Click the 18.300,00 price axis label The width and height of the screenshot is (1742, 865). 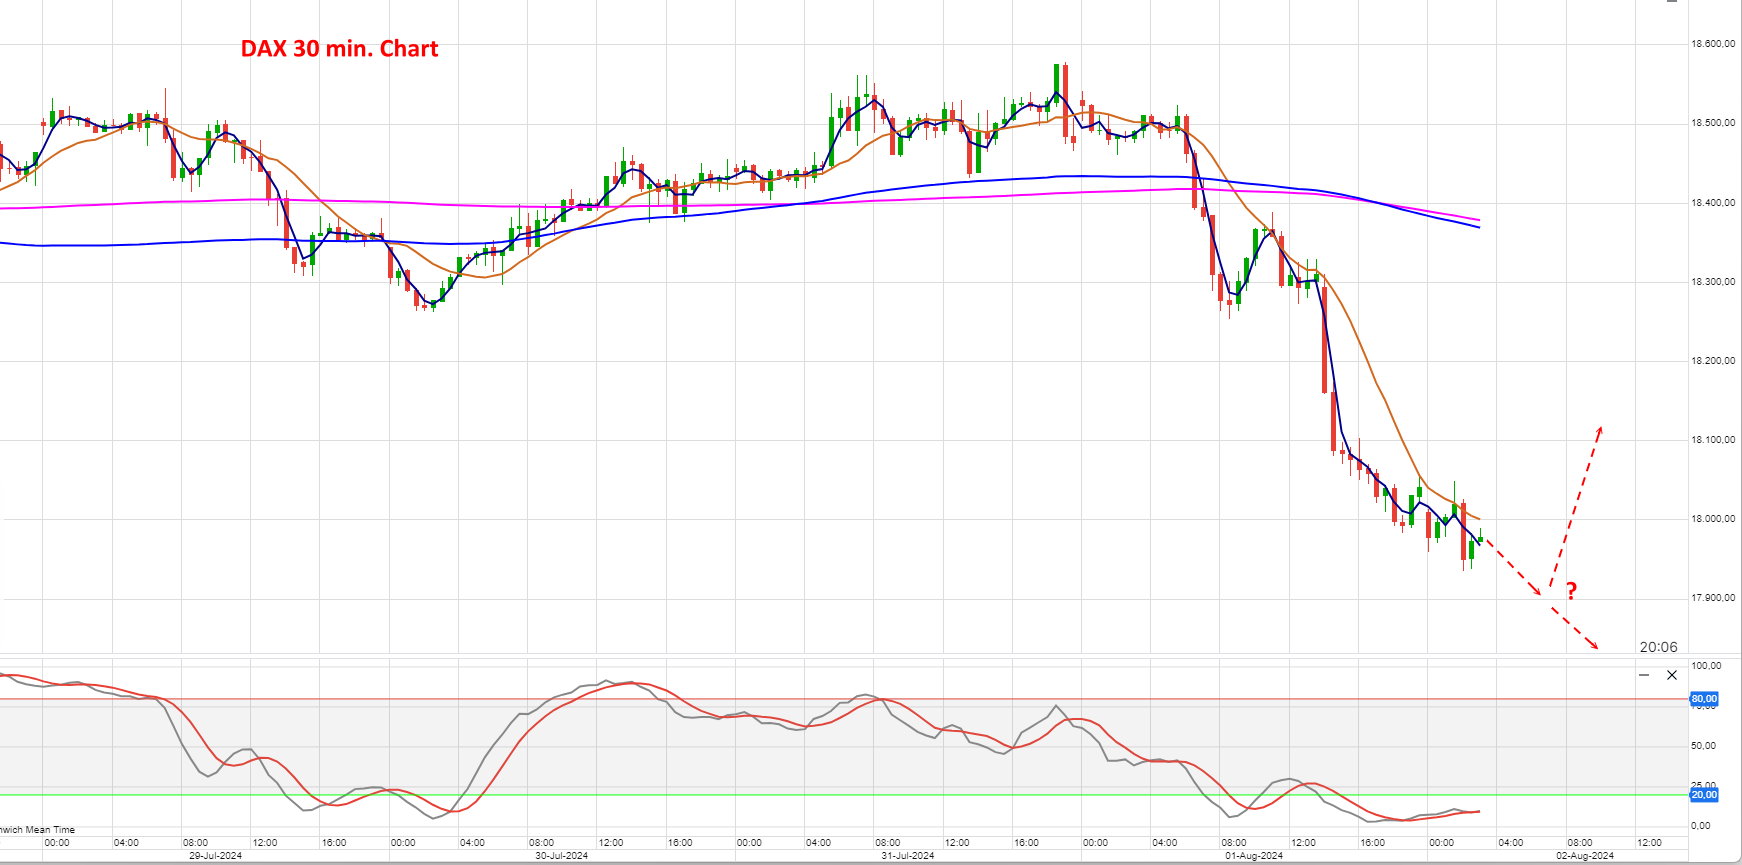[1713, 282]
